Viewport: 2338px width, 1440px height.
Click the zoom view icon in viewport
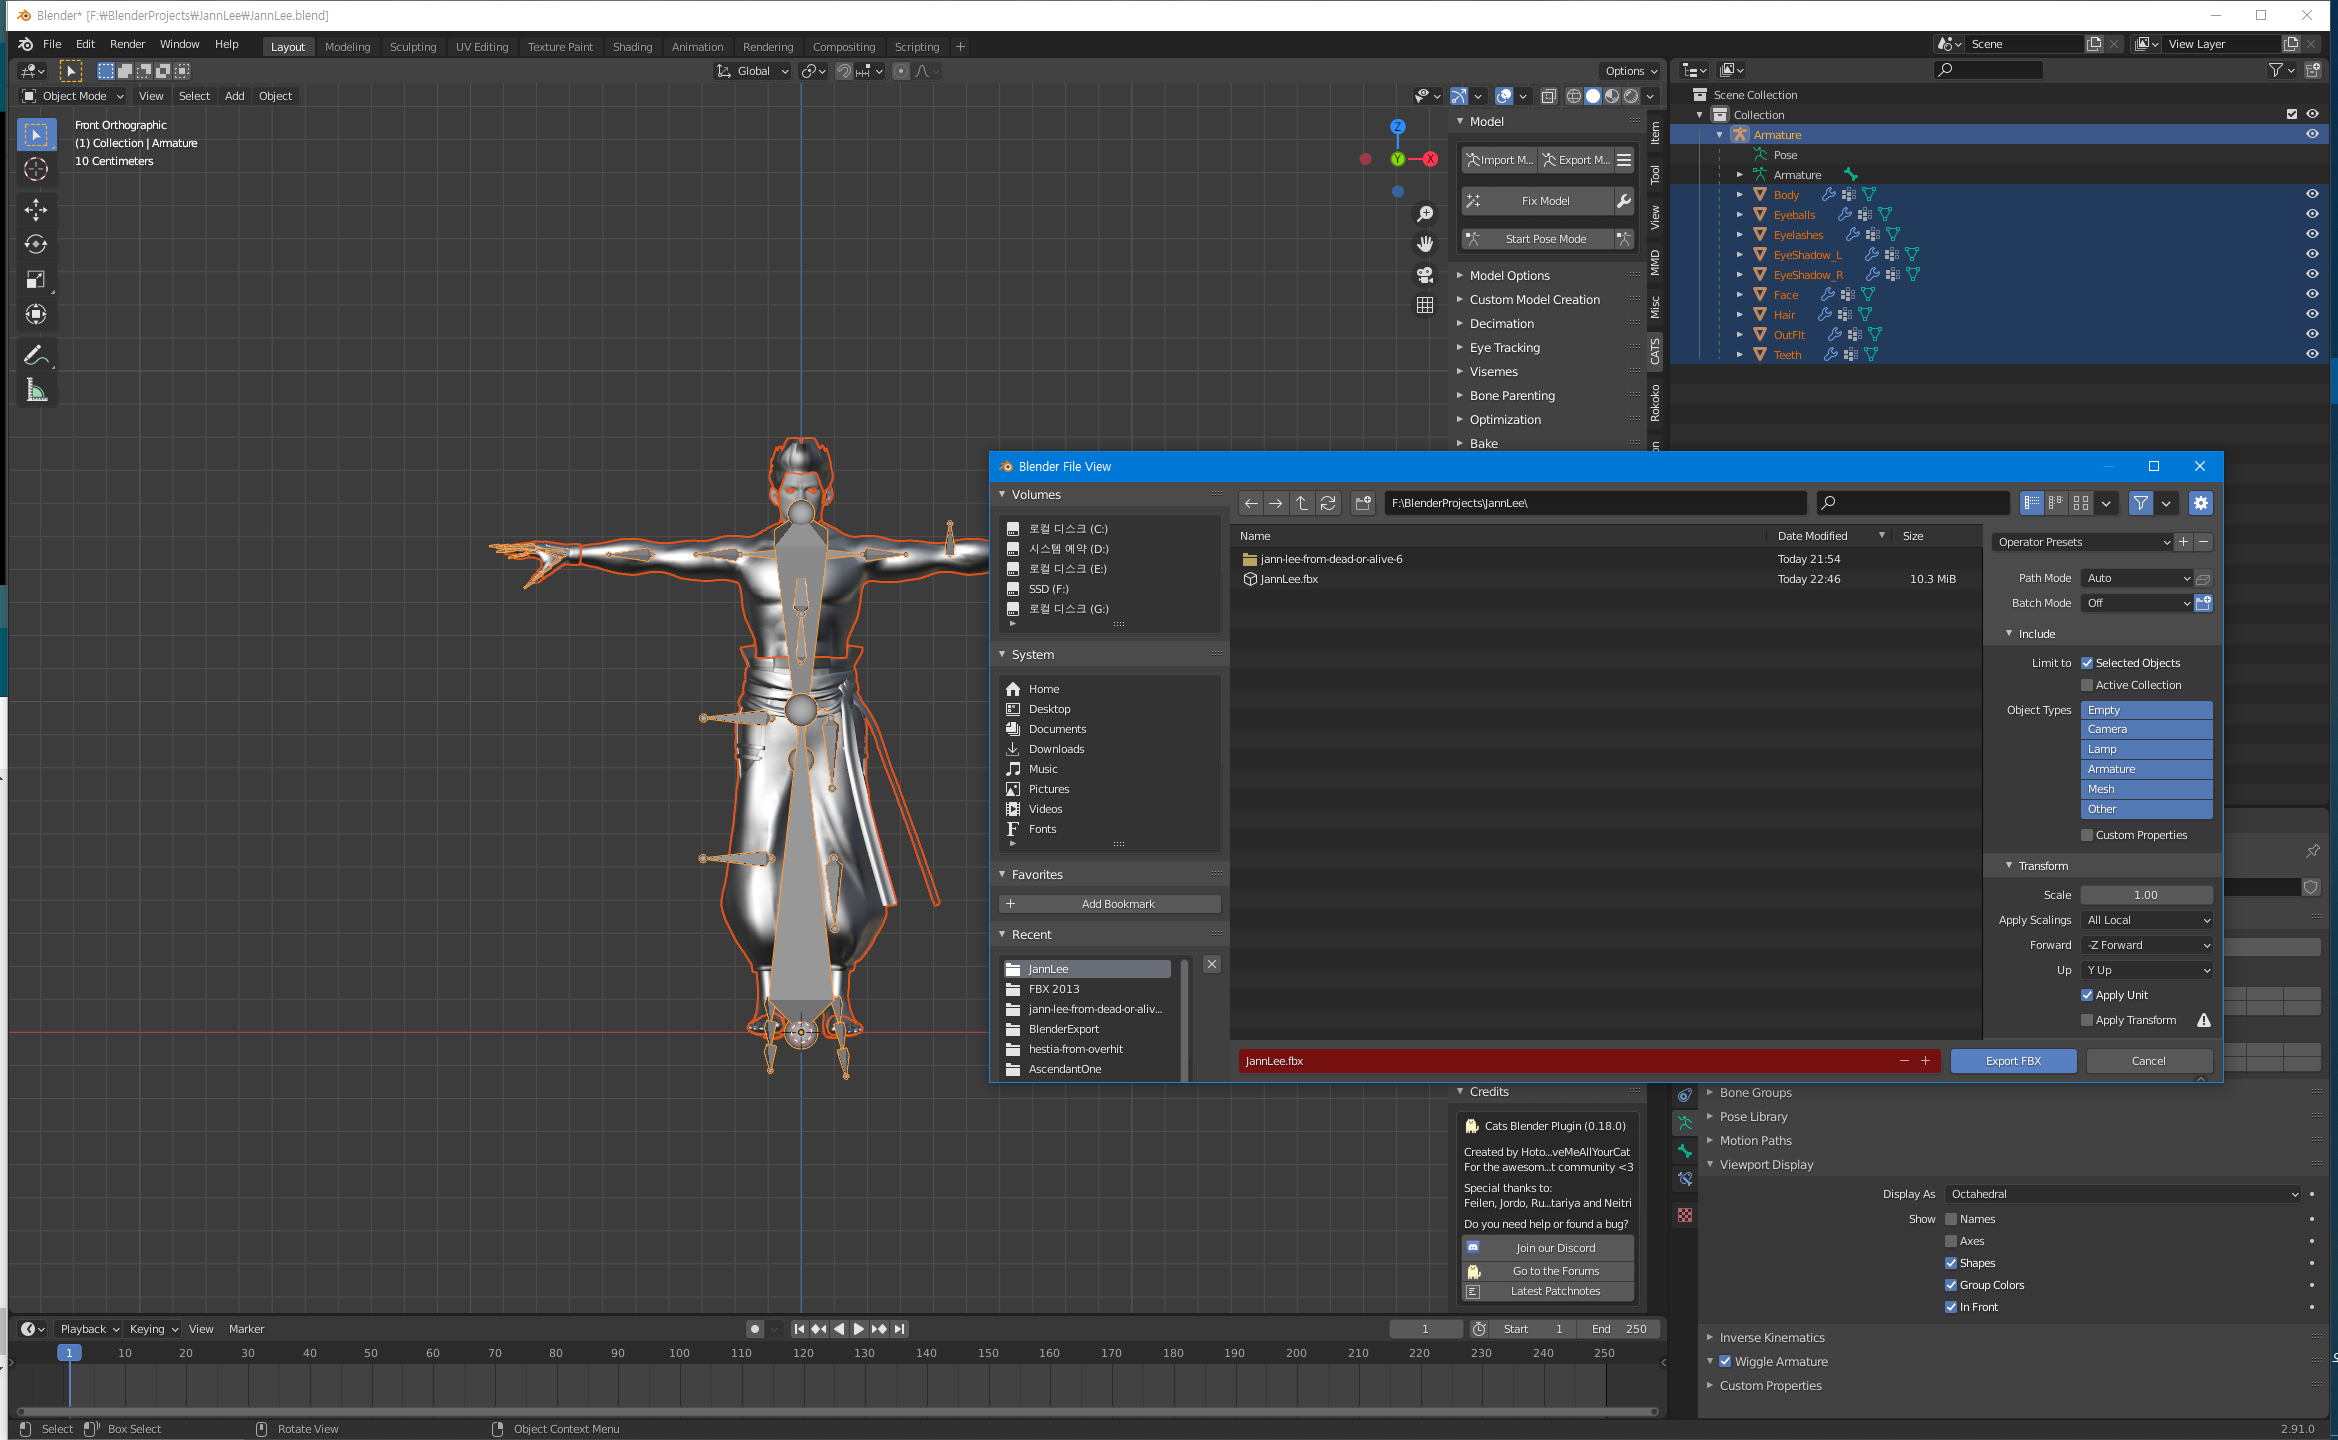pos(1425,214)
